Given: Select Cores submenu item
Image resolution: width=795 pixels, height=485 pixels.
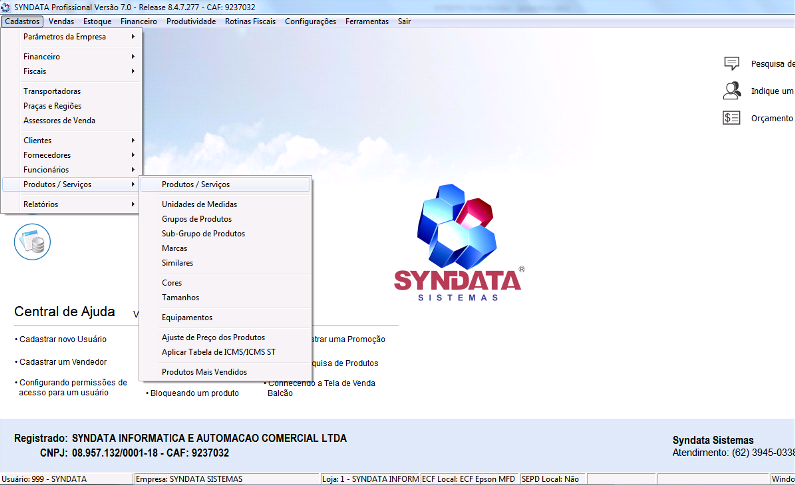Looking at the screenshot, I should click(x=225, y=282).
